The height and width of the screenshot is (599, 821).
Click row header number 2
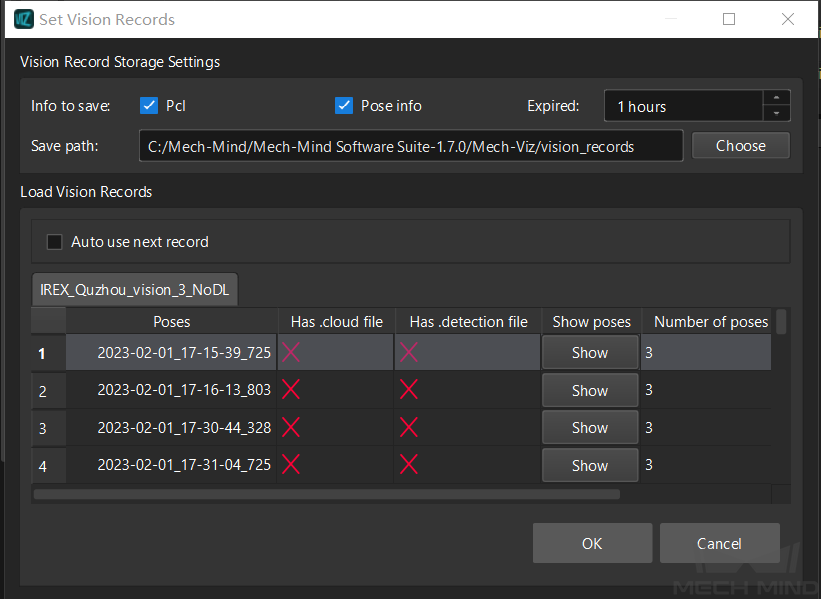[x=48, y=391]
